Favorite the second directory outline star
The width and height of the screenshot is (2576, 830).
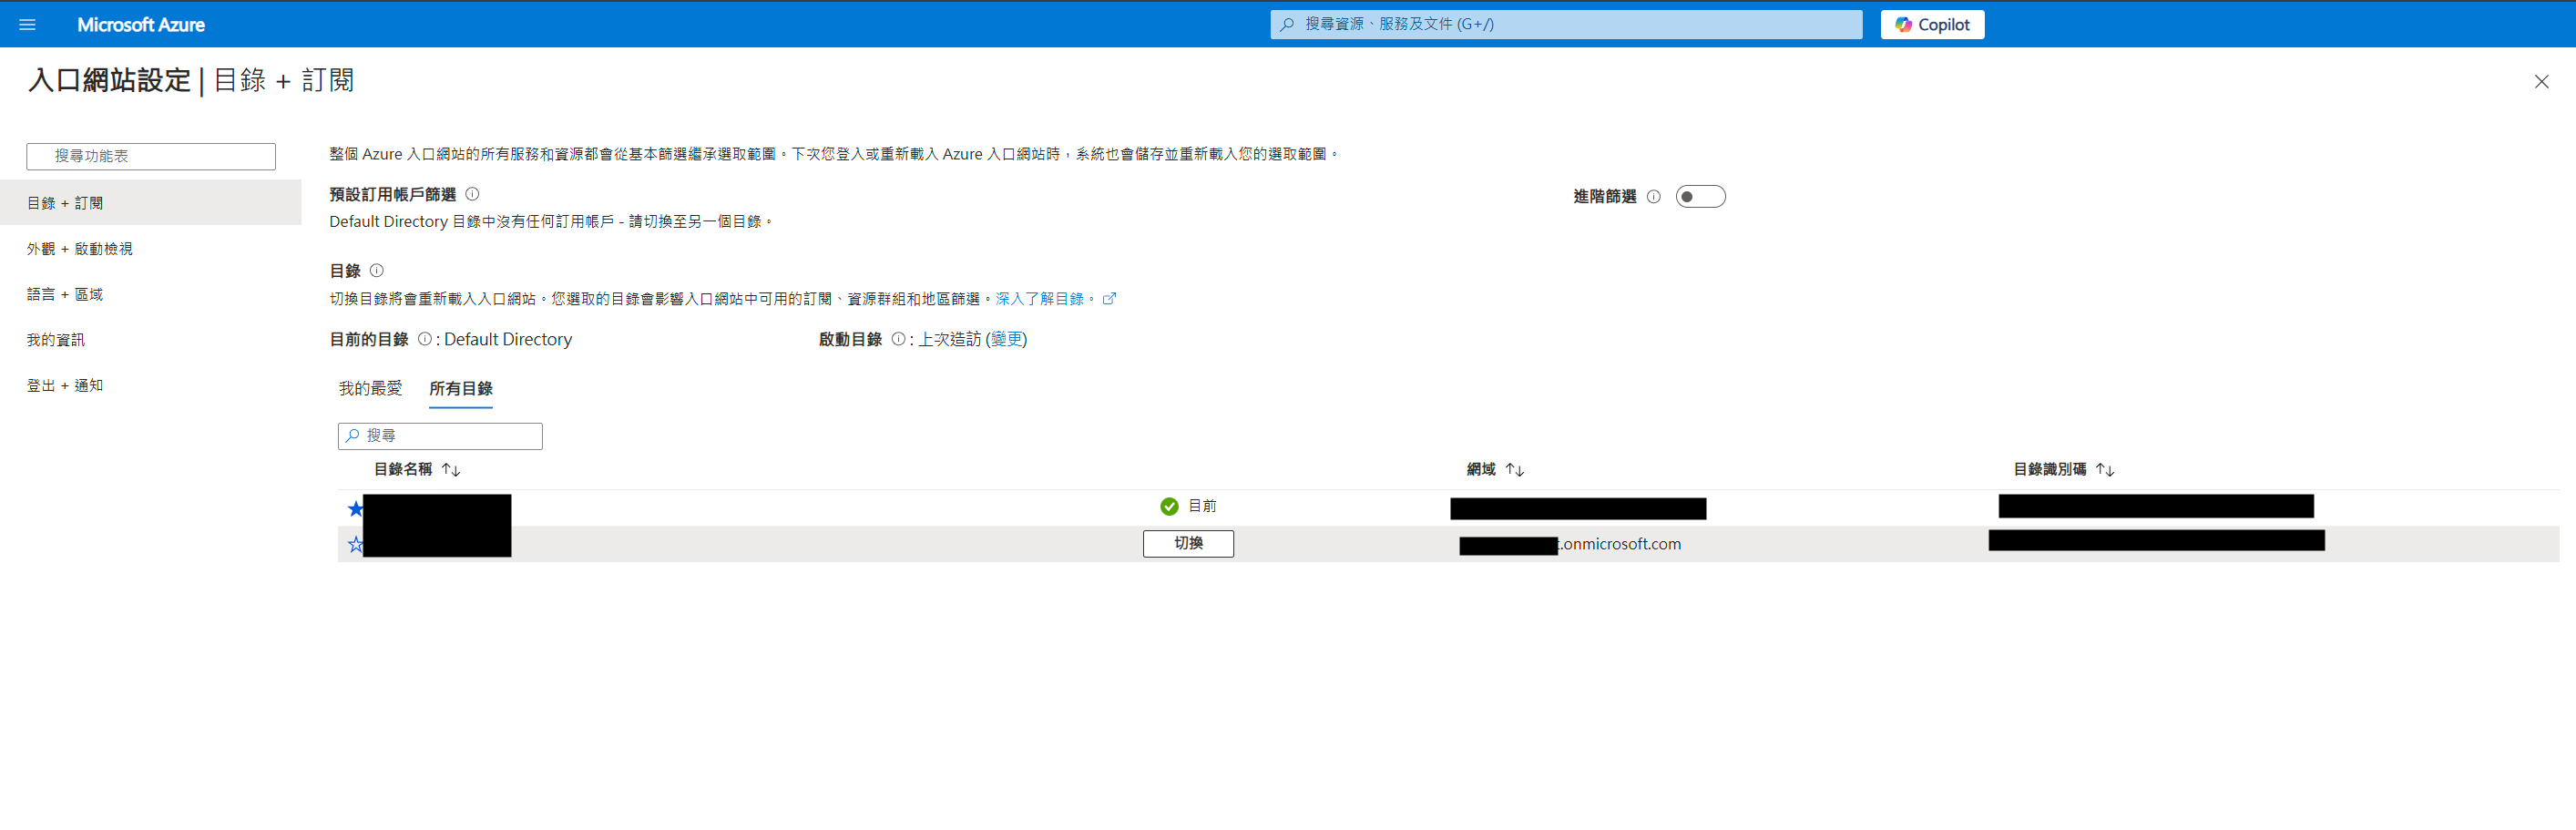click(x=355, y=545)
